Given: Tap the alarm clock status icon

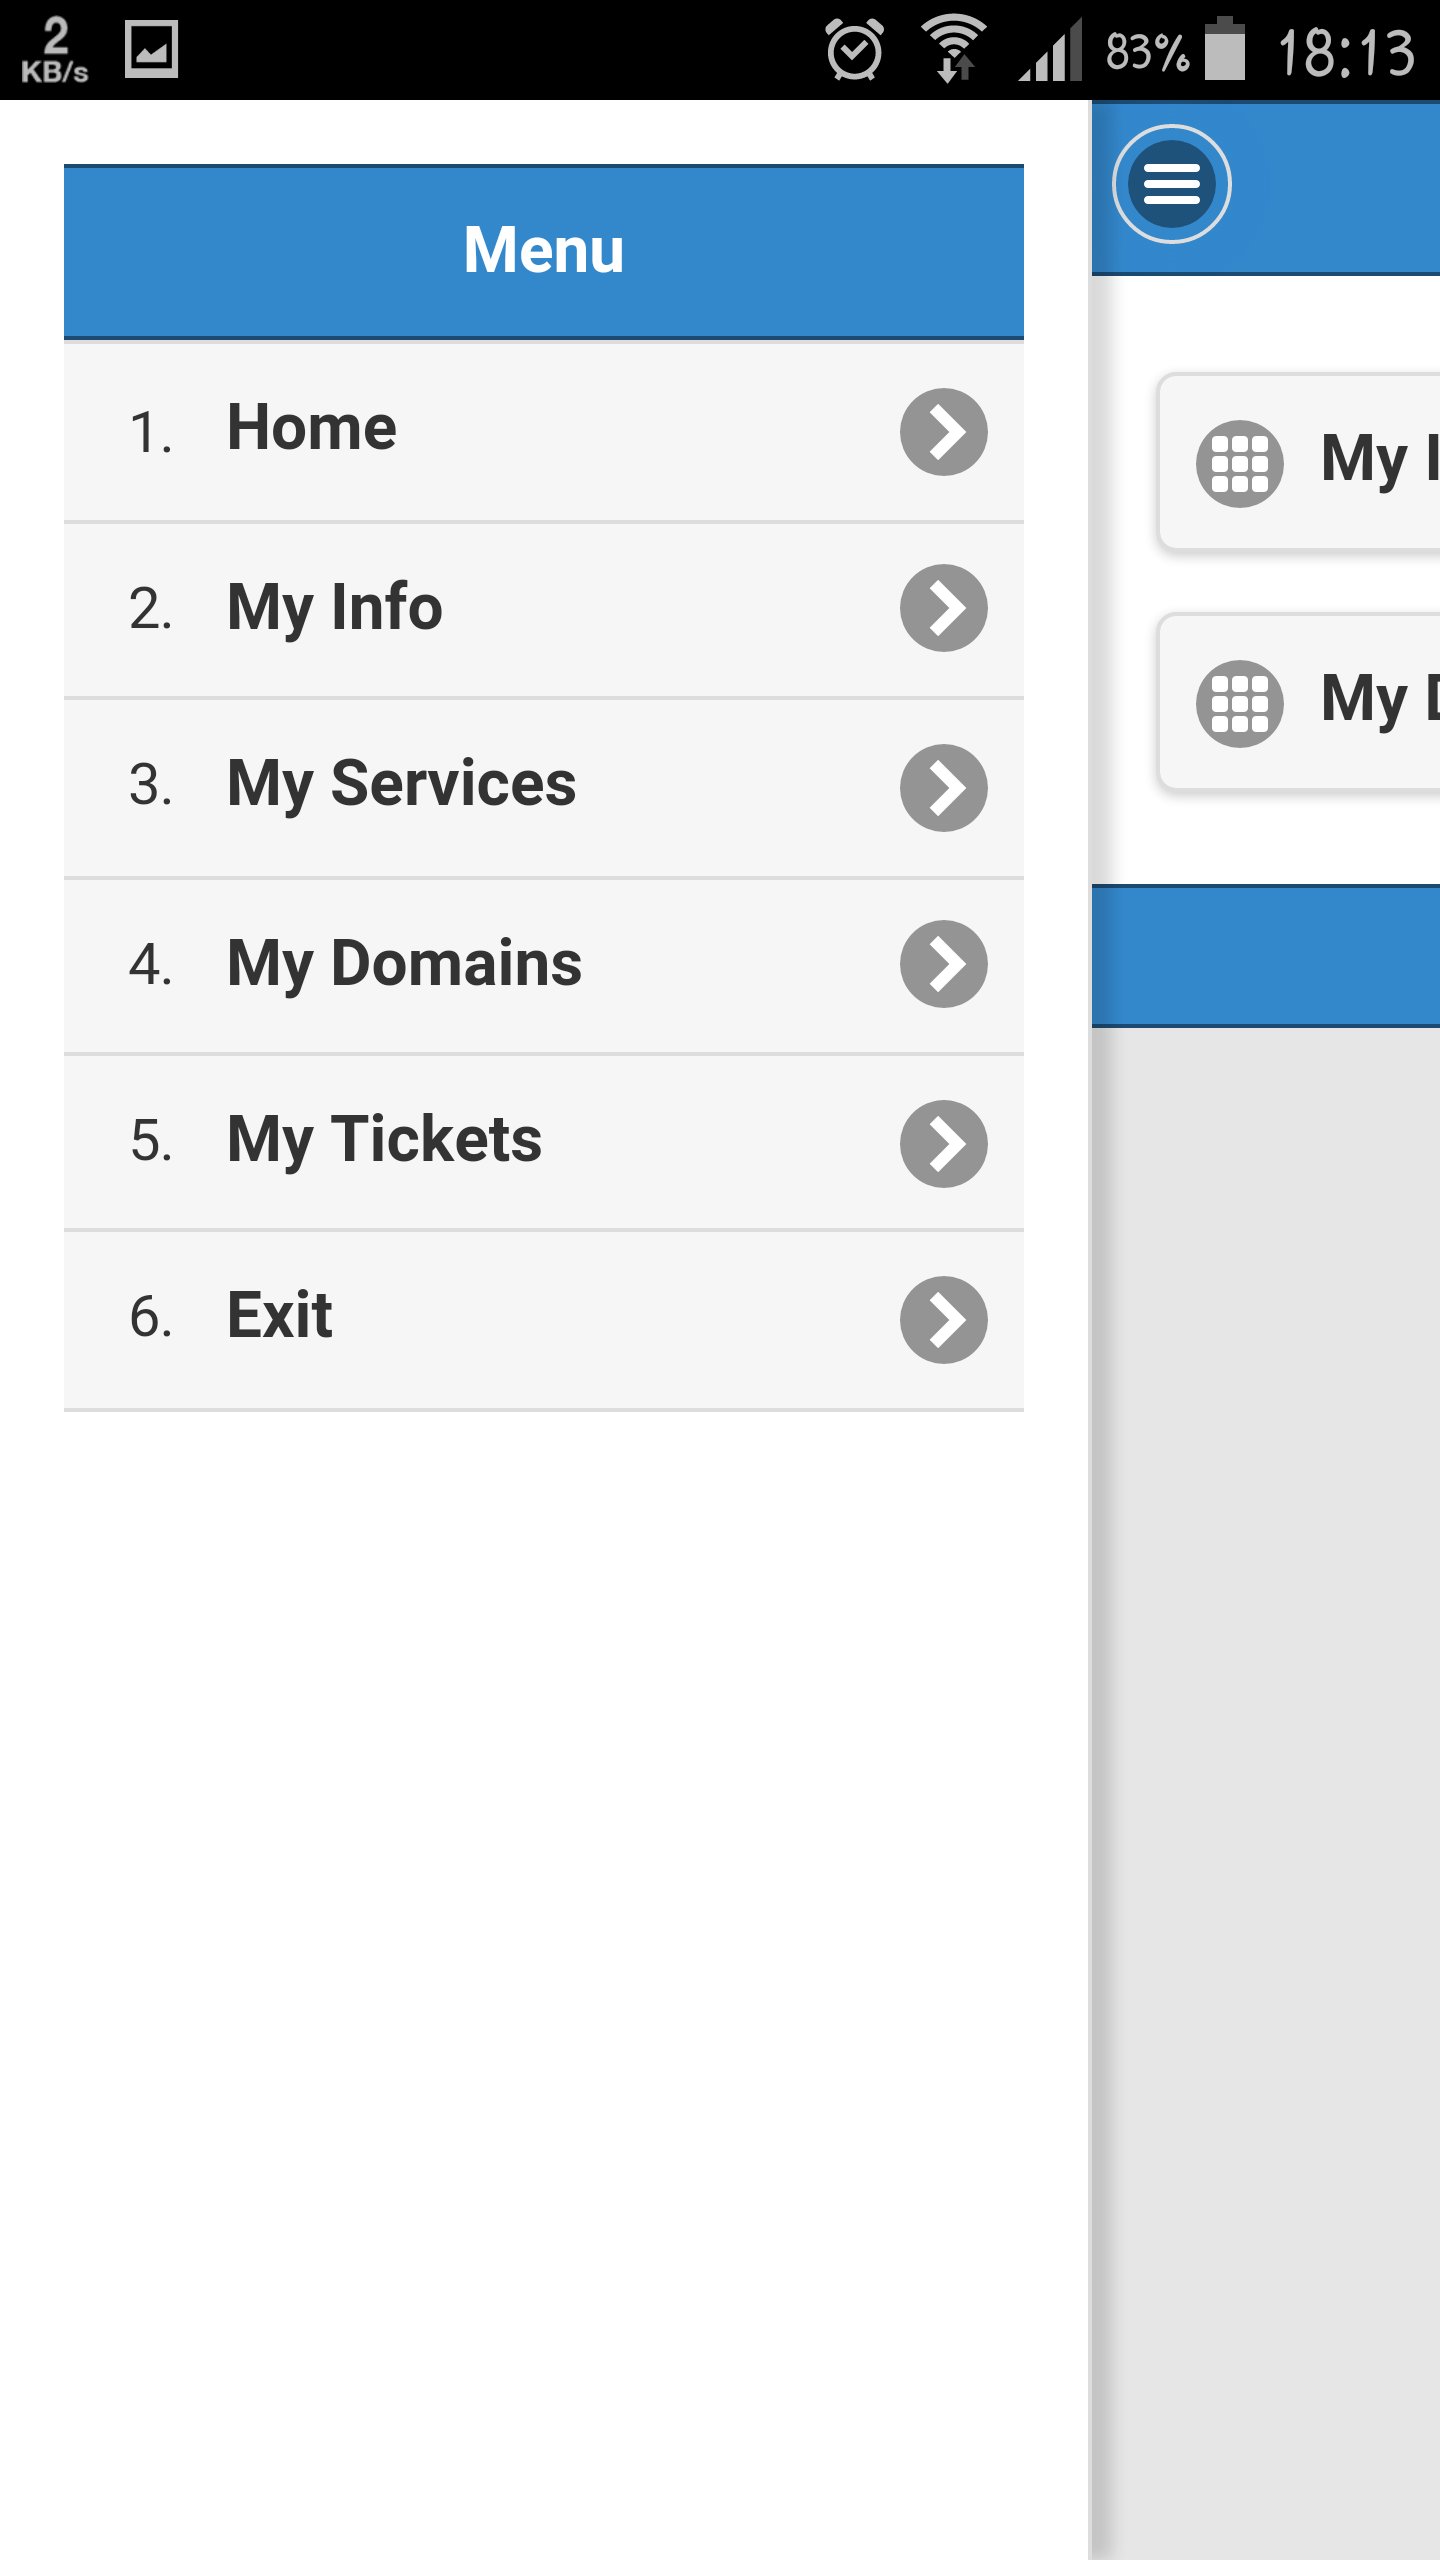Looking at the screenshot, I should pos(855,50).
